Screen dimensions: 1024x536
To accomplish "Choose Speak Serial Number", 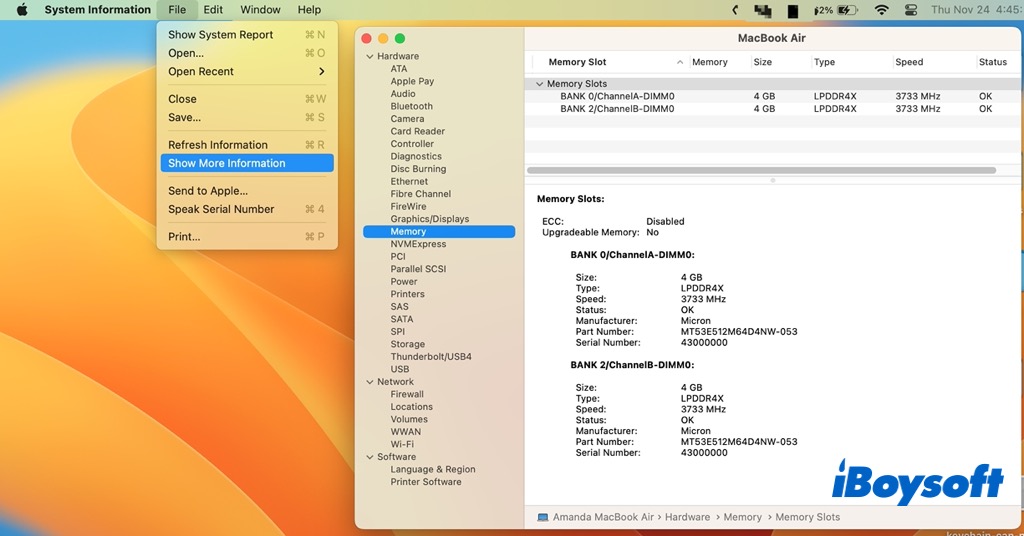I will click(x=247, y=209).
